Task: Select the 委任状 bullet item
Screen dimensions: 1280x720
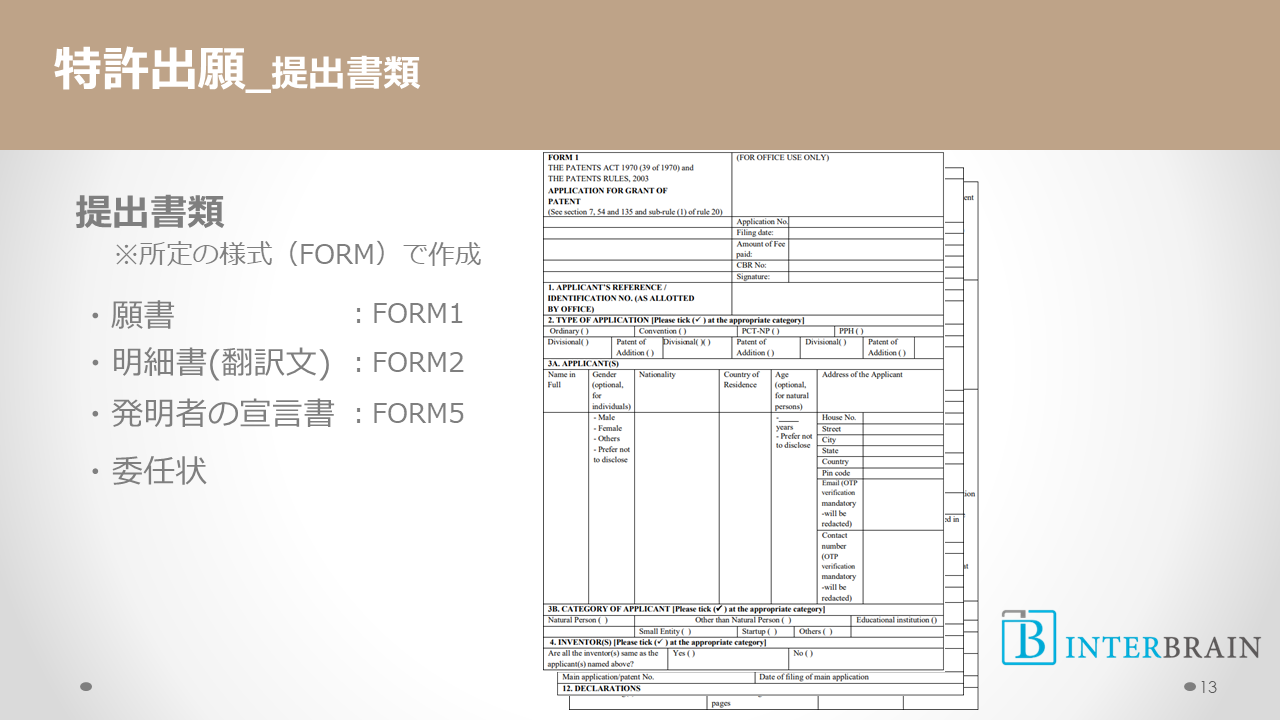Action: click(x=159, y=469)
